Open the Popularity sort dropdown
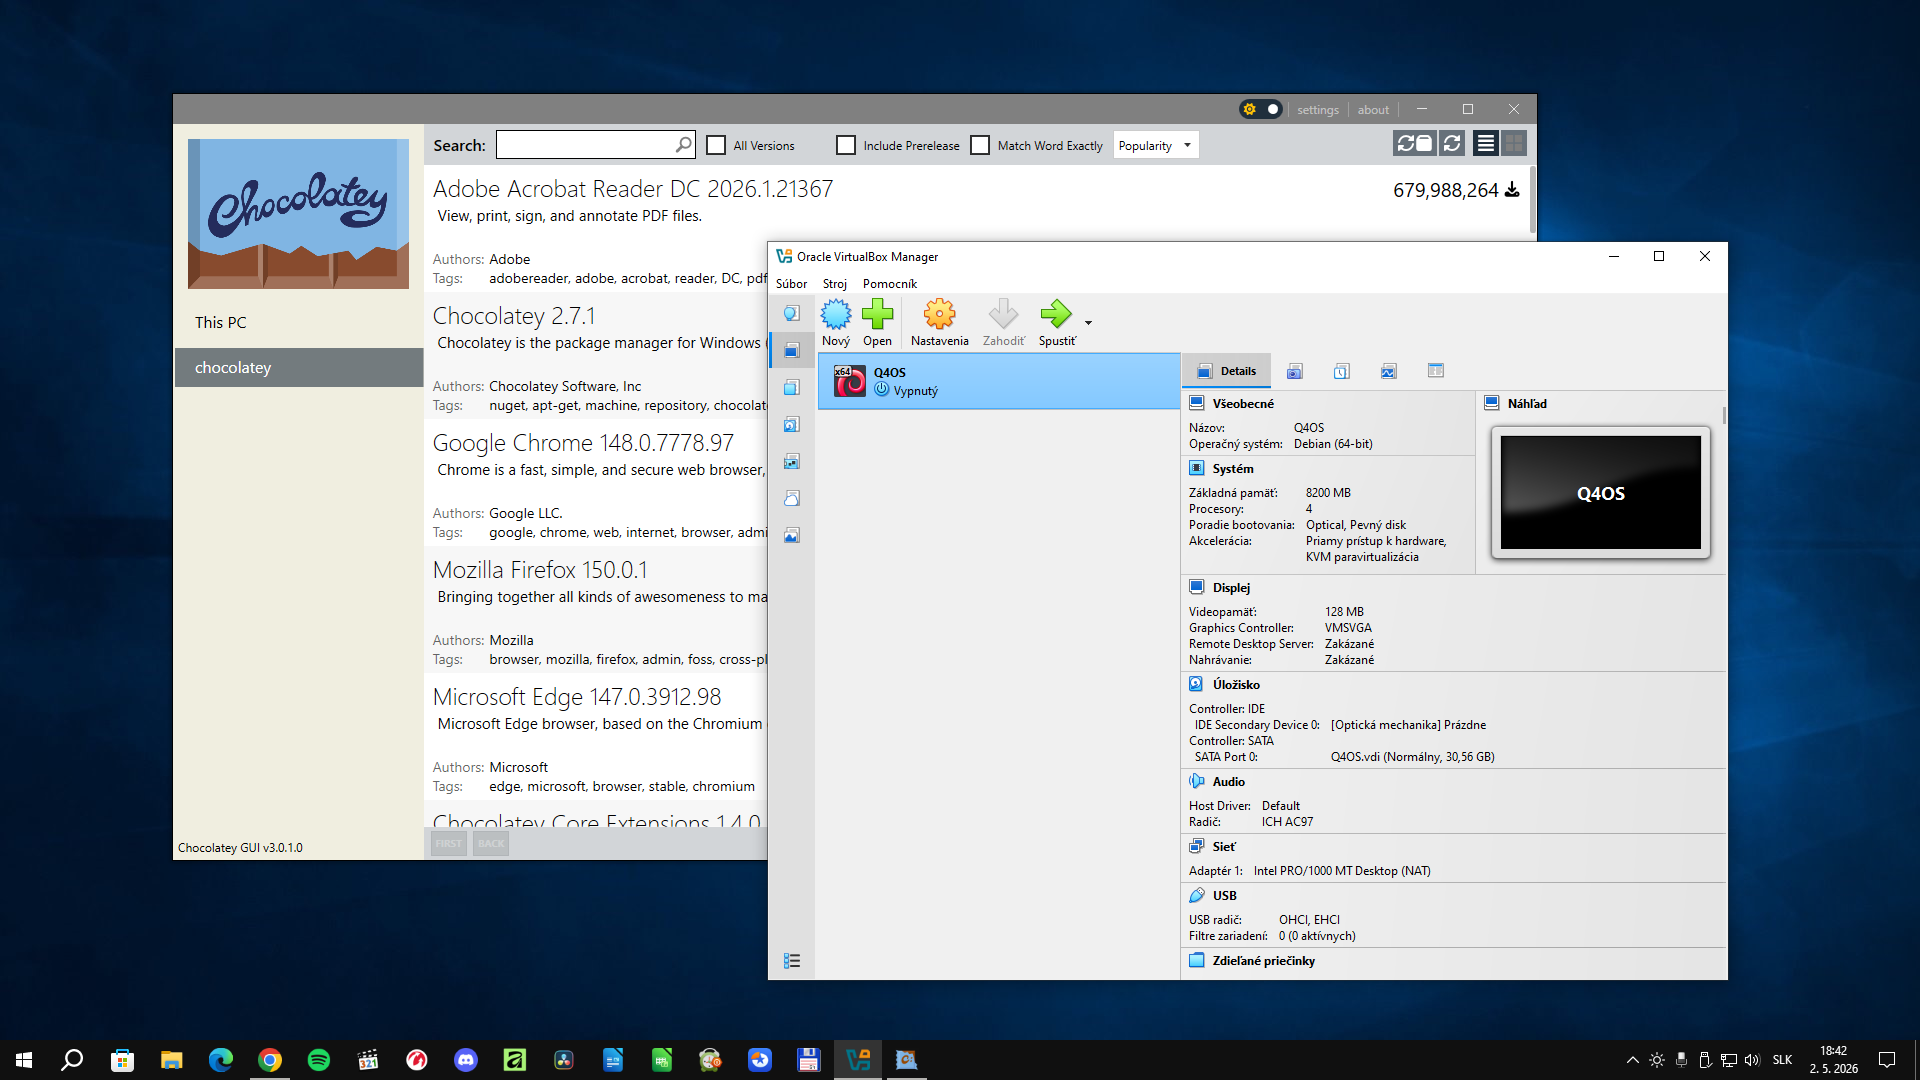The height and width of the screenshot is (1080, 1920). 1155,145
